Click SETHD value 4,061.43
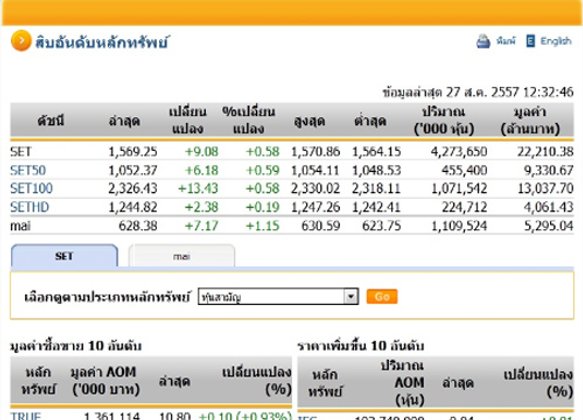 pos(549,207)
